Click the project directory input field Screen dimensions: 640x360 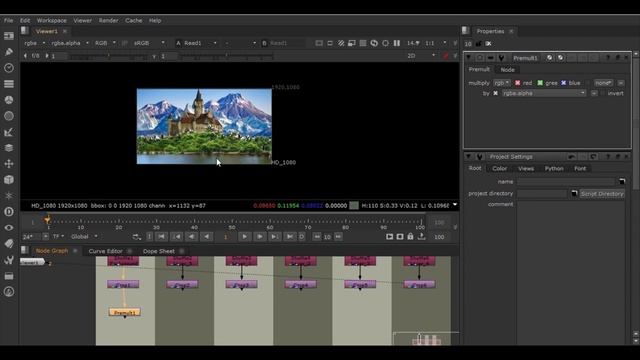542,193
